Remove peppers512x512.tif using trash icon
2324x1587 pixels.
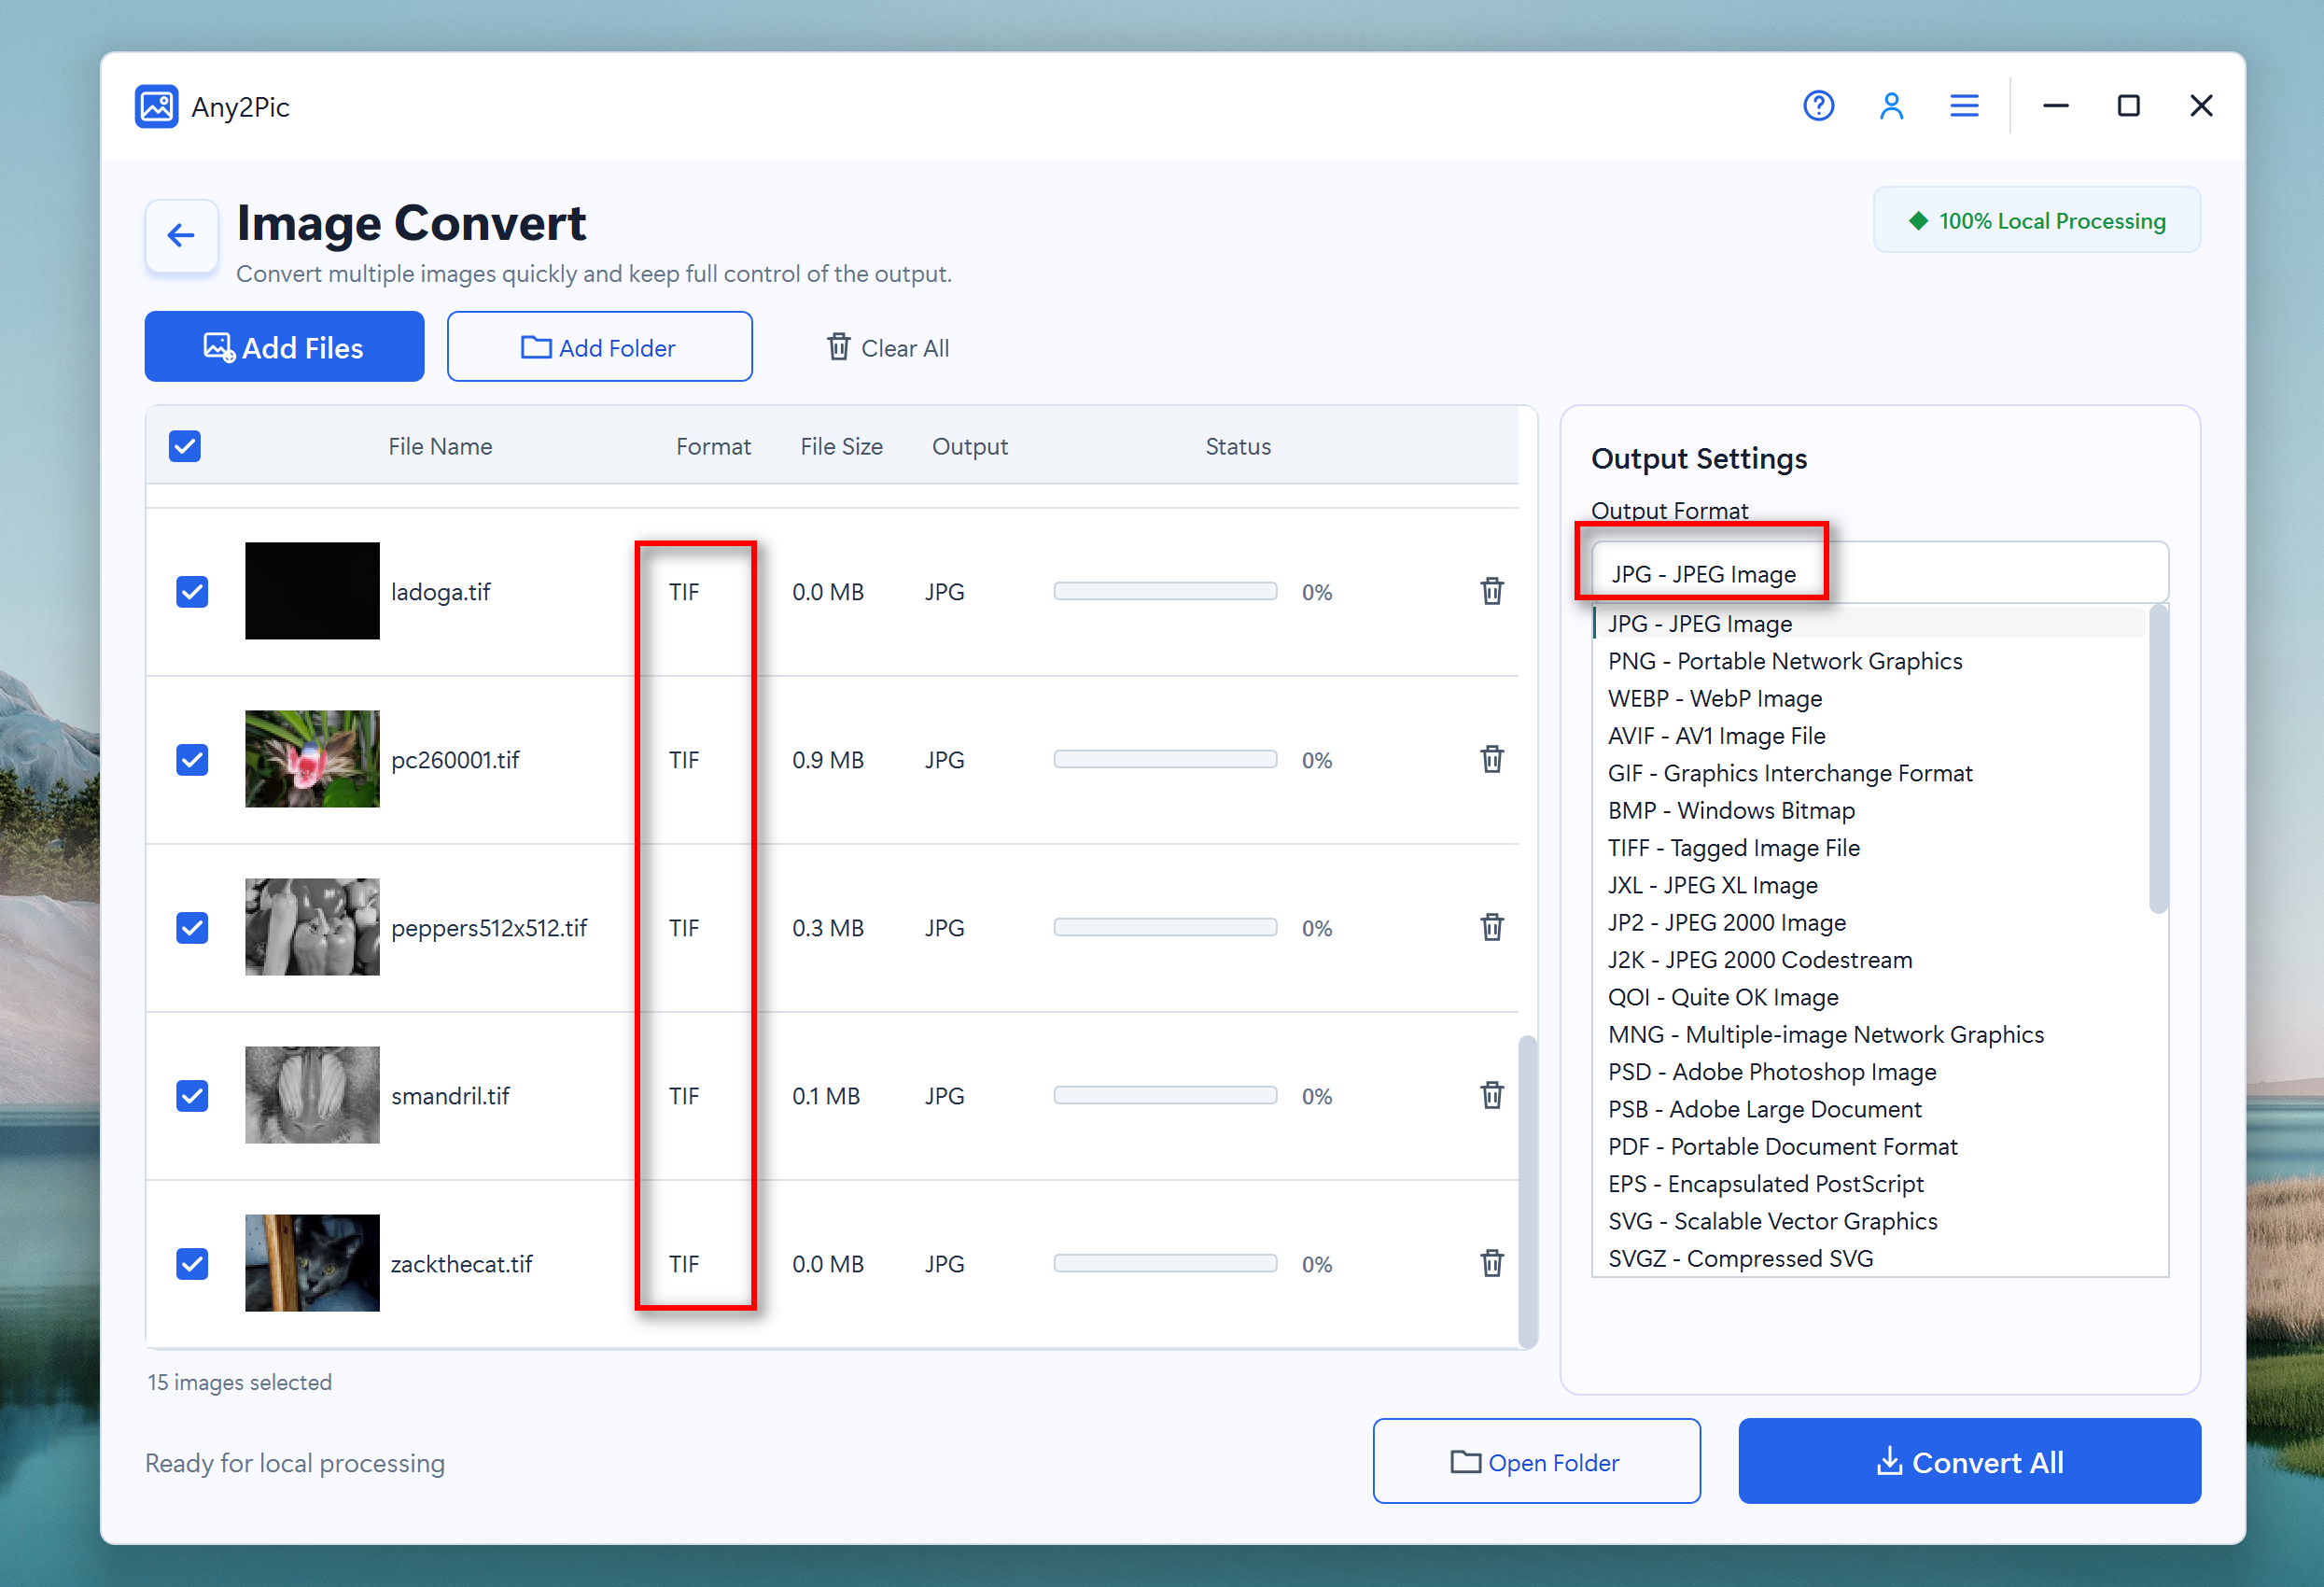(1492, 927)
